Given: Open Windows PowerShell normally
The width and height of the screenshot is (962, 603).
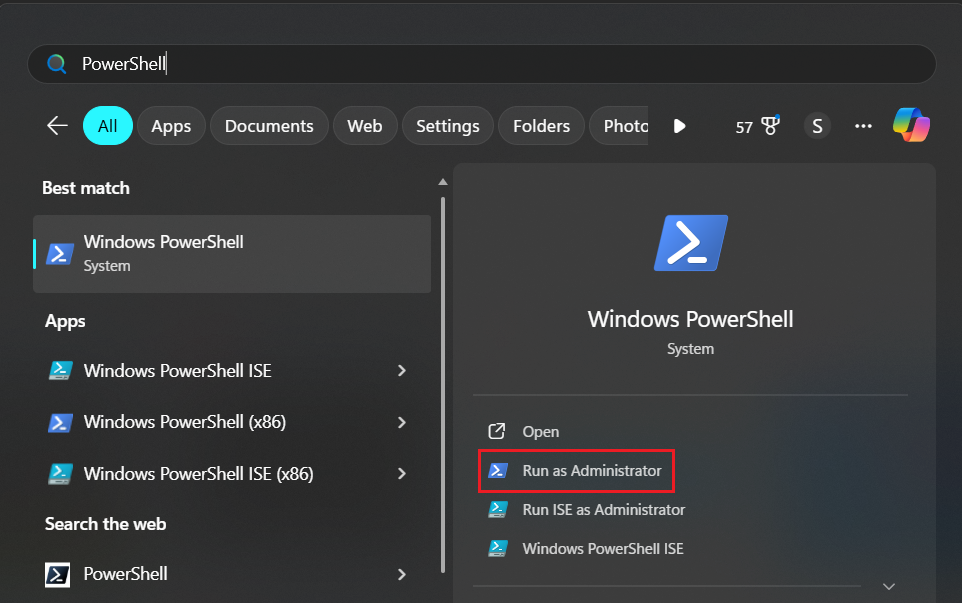Looking at the screenshot, I should tap(540, 431).
